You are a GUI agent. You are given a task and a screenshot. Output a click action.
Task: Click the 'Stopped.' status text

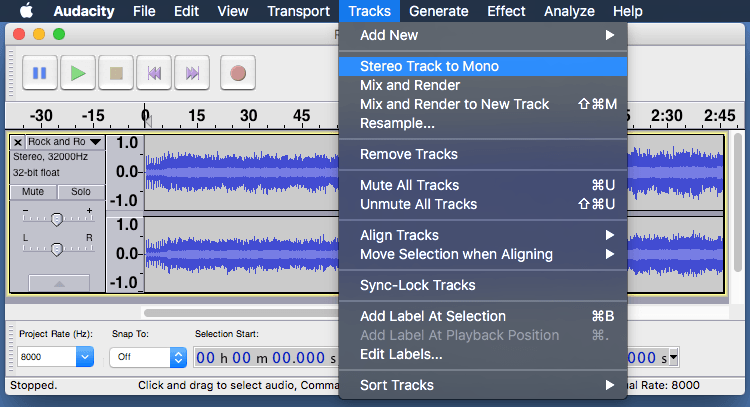pos(33,385)
